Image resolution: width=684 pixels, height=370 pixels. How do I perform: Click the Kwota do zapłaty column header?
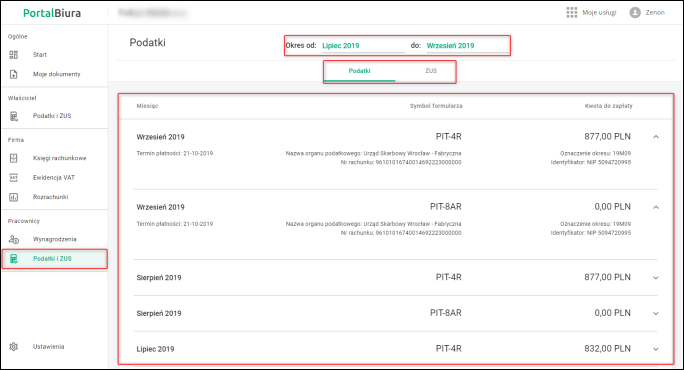609,106
